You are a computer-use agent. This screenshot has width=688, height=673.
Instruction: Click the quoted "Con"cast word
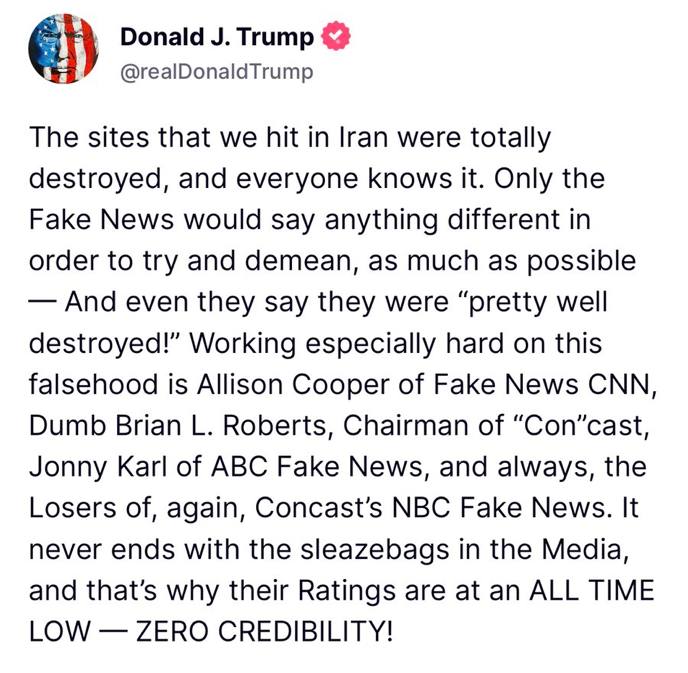point(577,426)
